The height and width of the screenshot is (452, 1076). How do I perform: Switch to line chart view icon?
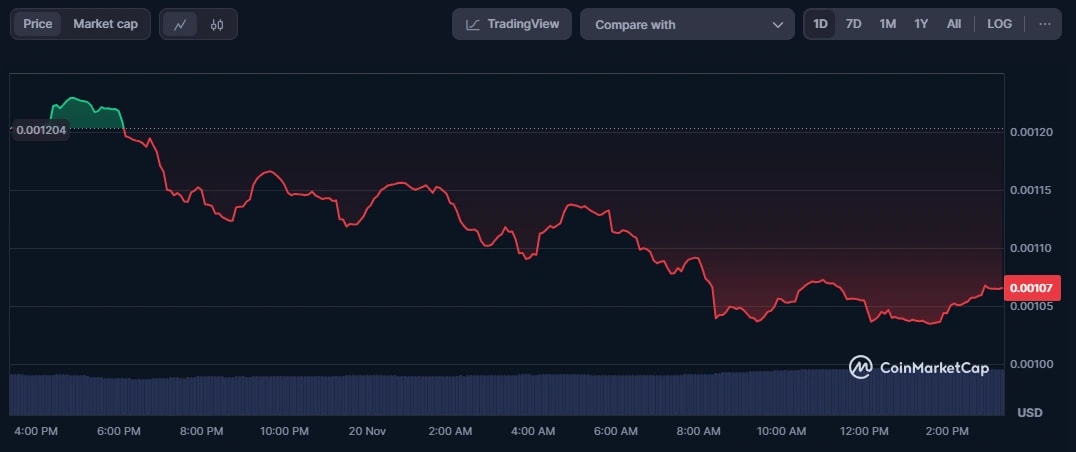coord(180,24)
